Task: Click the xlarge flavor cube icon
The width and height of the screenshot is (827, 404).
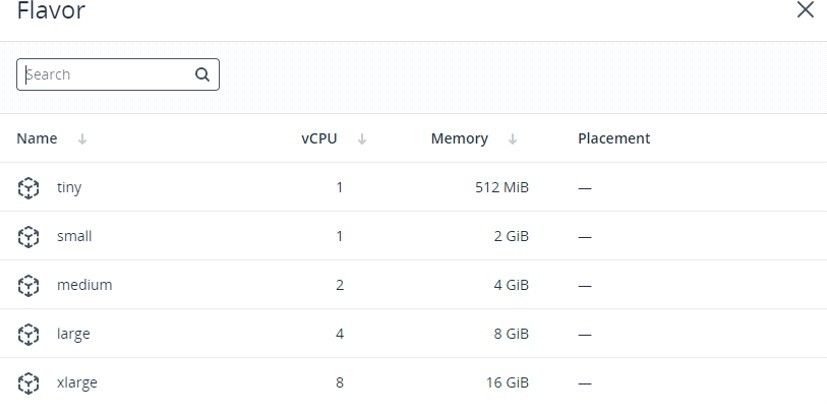Action: click(28, 383)
